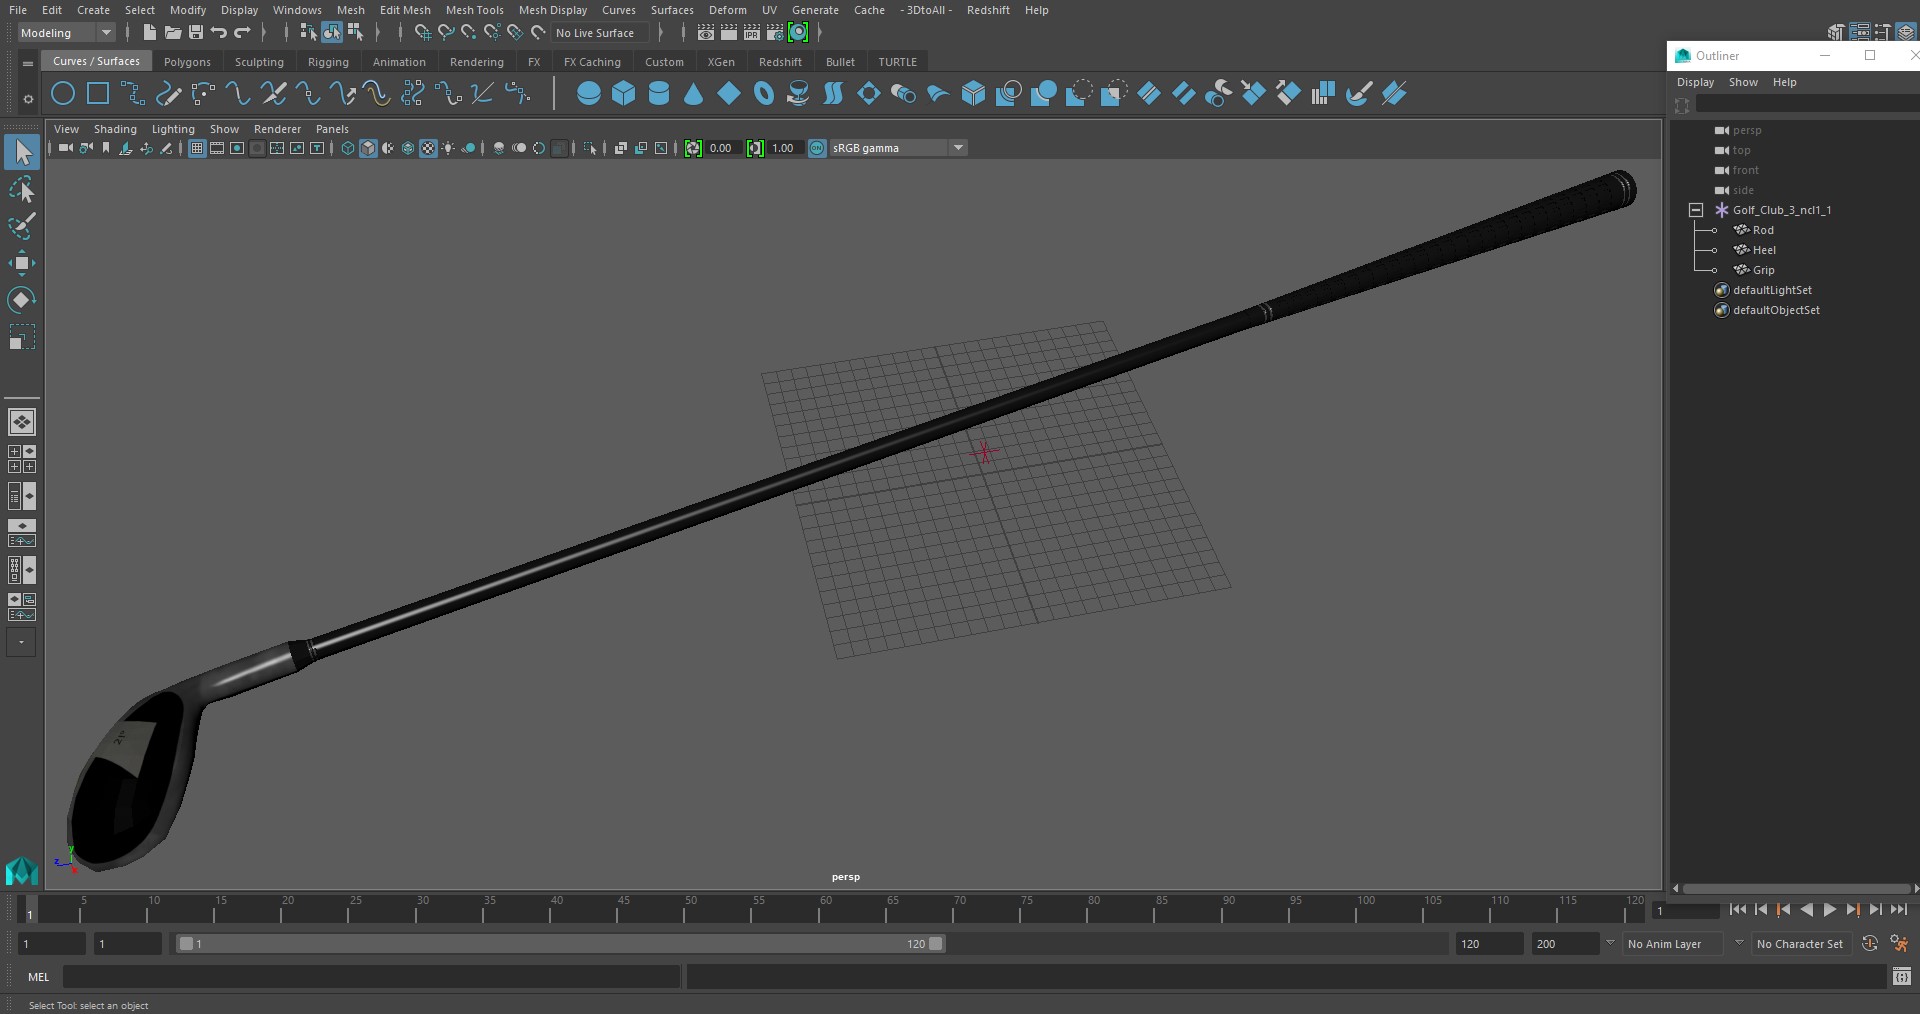Open the viewport Panels menu
This screenshot has height=1014, width=1920.
point(332,129)
